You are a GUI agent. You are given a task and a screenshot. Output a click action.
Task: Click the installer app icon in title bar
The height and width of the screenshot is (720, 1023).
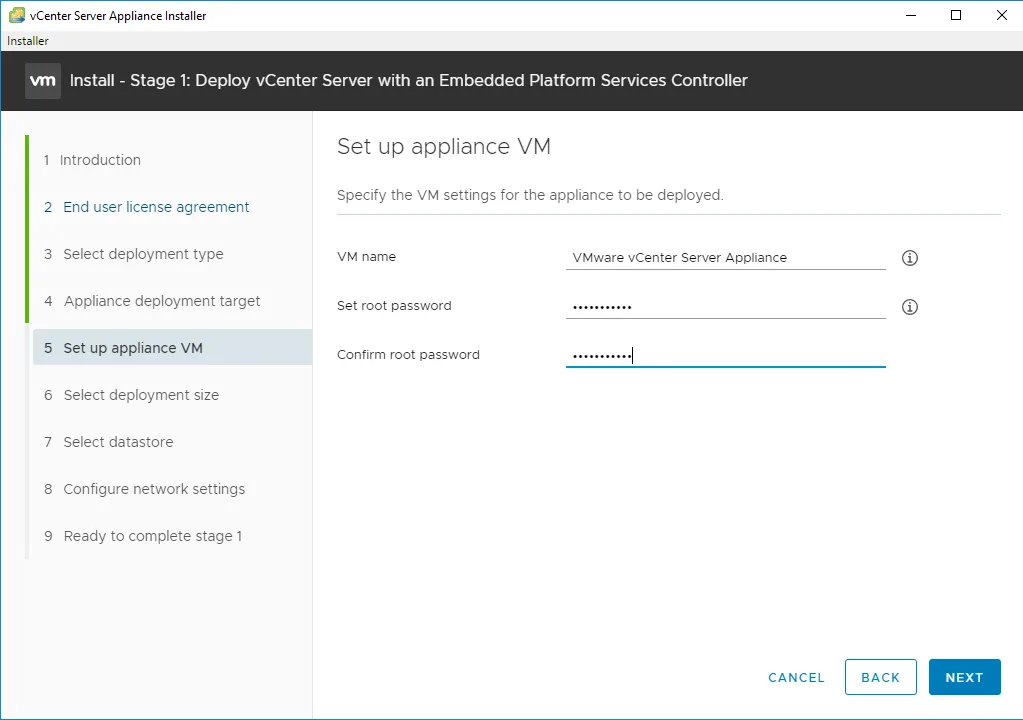(x=17, y=15)
